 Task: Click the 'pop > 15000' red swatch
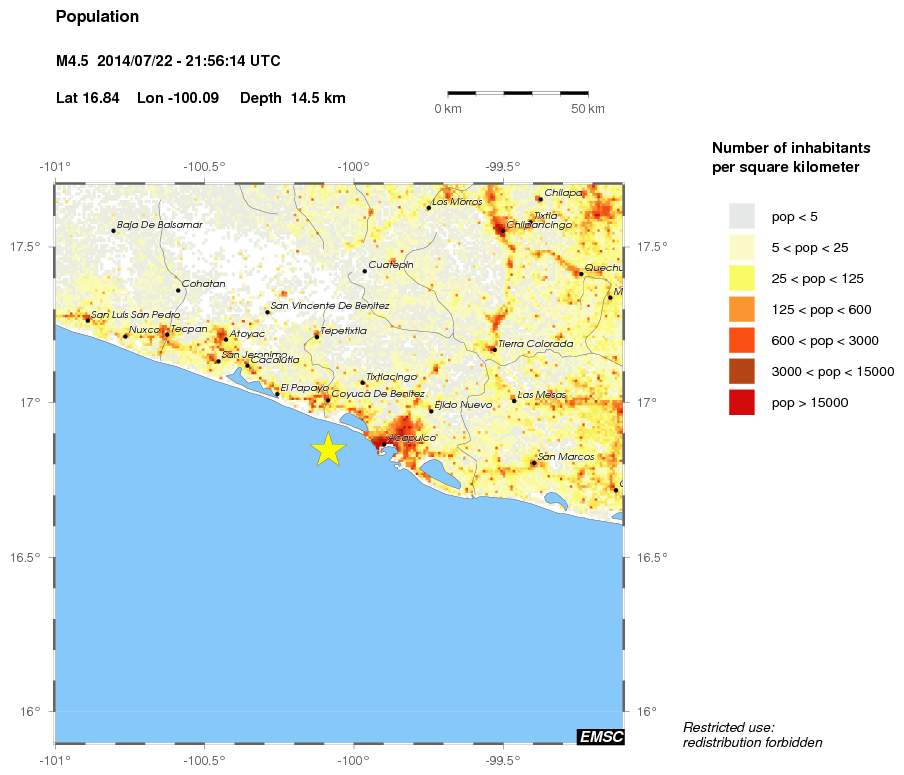741,403
